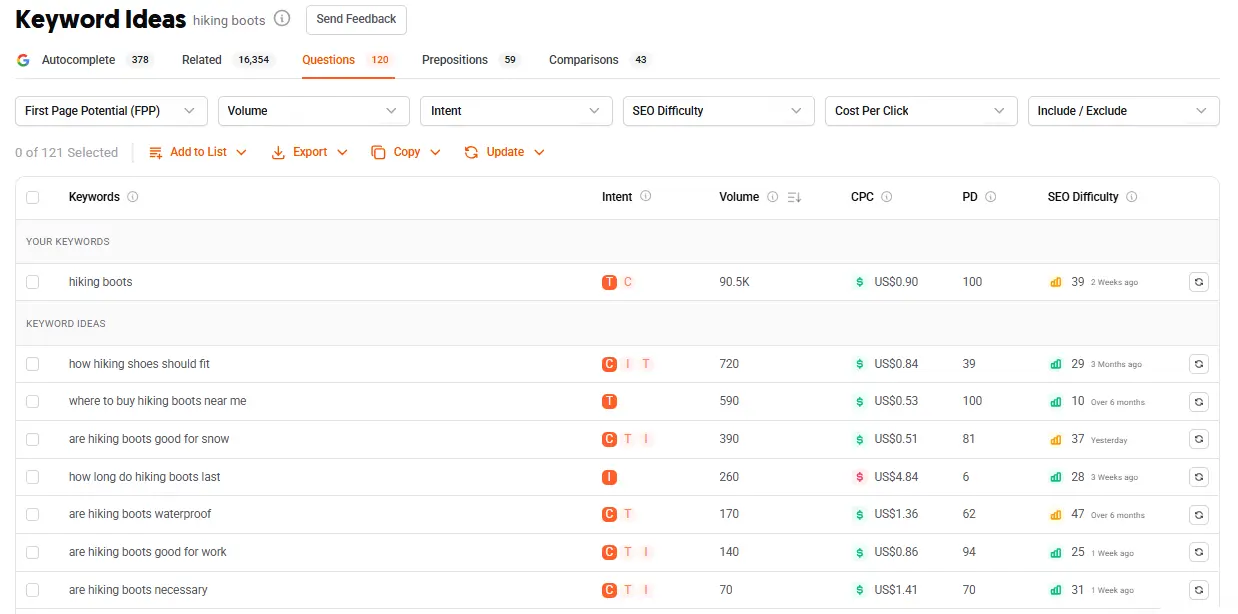
Task: Click the US$0.90 CPC value
Action: click(x=896, y=282)
